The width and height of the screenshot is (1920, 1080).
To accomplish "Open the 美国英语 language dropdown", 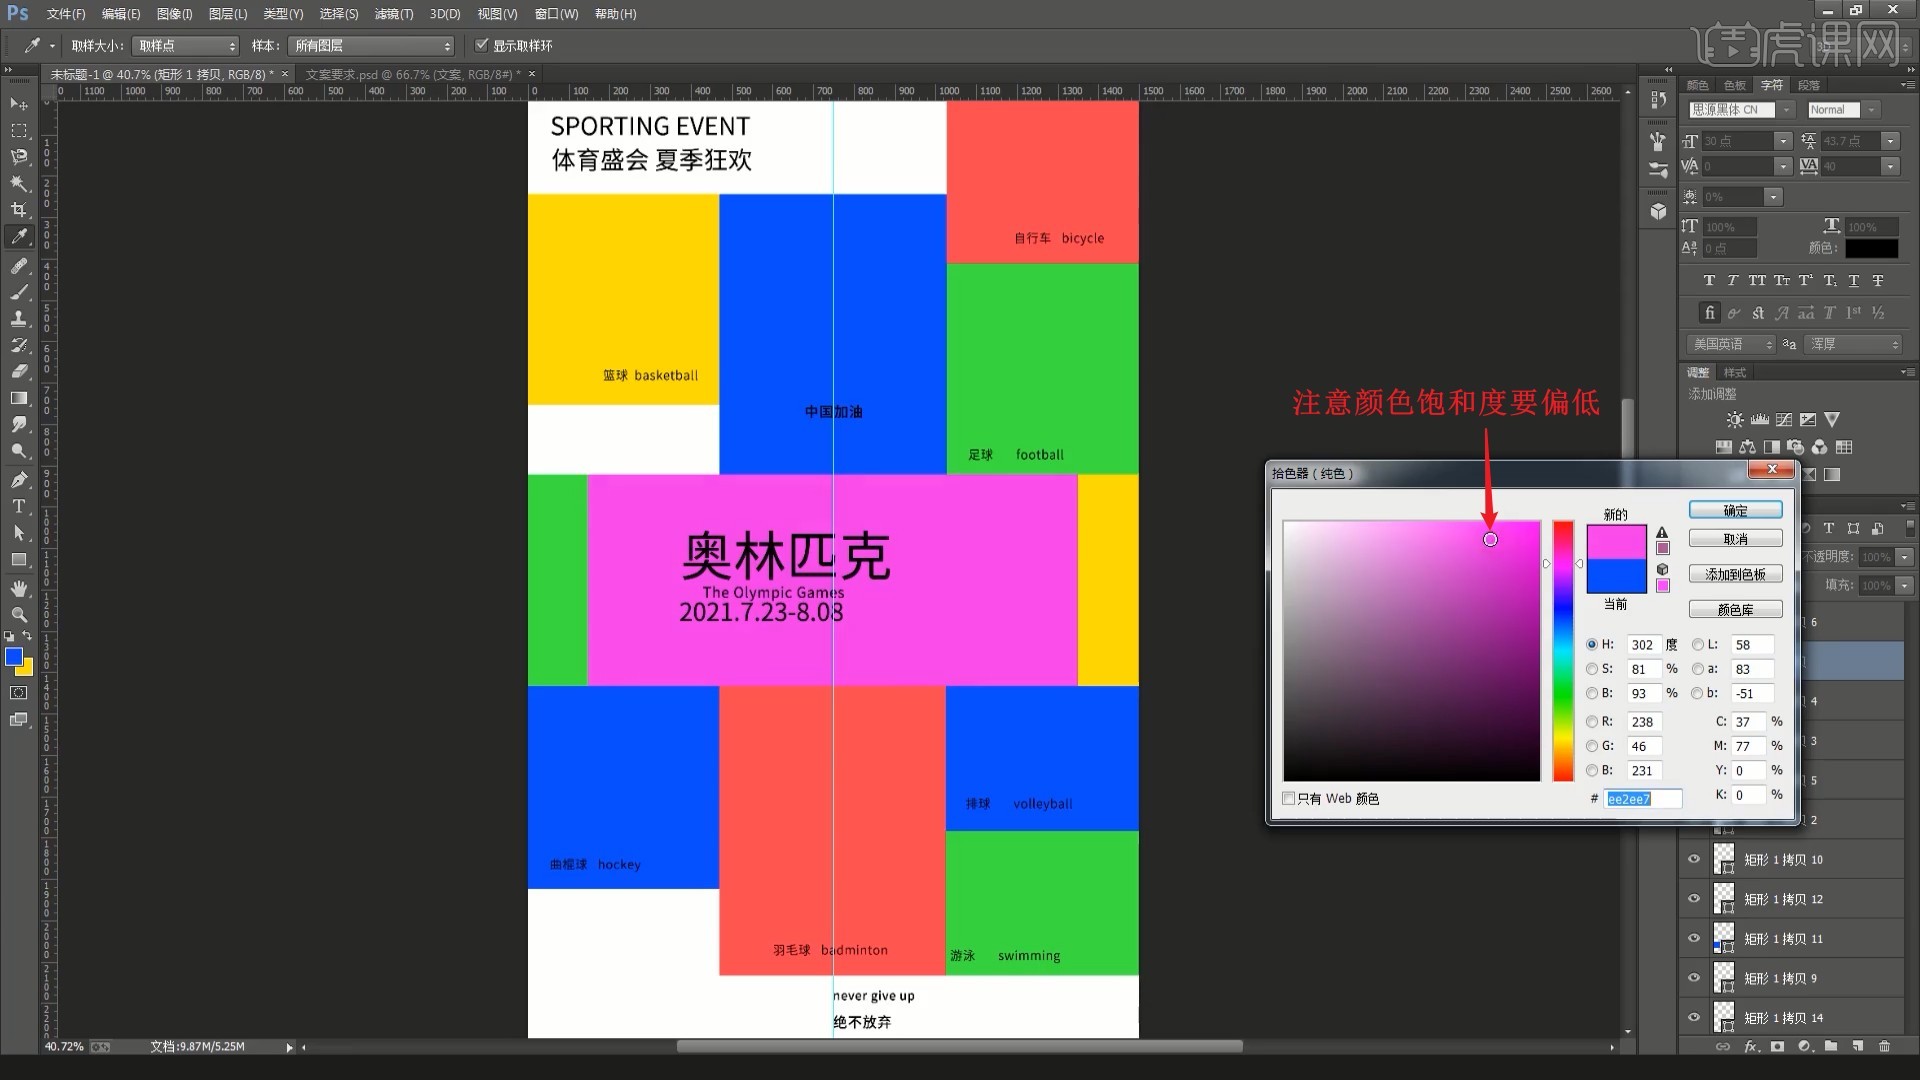I will (x=1731, y=344).
